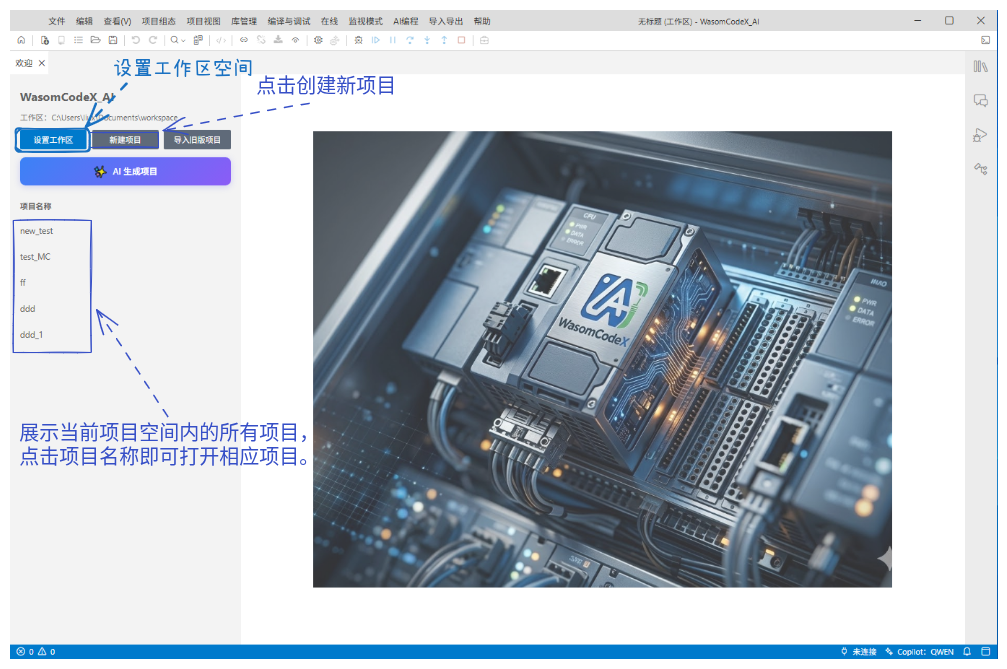The height and width of the screenshot is (669, 1007).
Task: Open the AI编程 menu
Action: pos(406,21)
